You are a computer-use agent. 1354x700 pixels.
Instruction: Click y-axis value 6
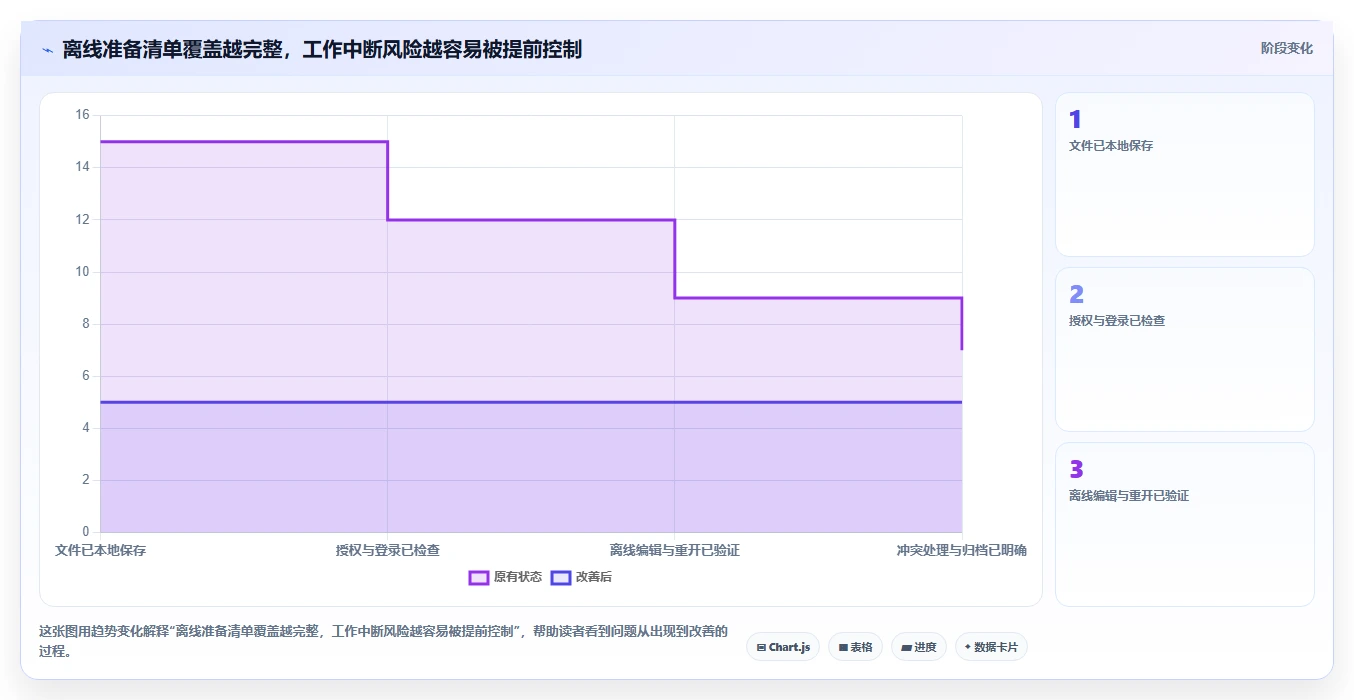point(86,376)
